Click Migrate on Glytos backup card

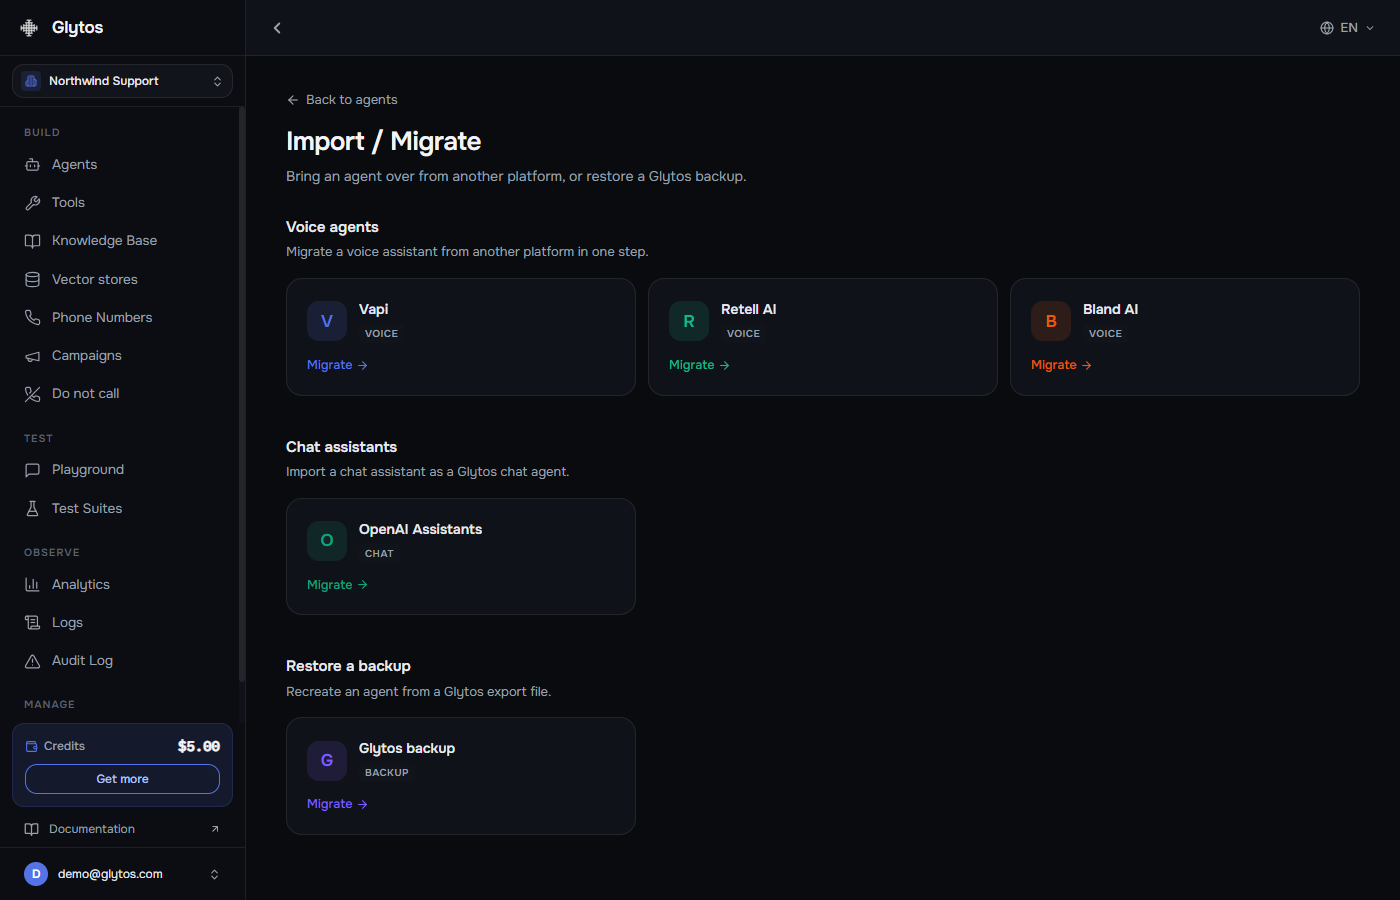[337, 804]
